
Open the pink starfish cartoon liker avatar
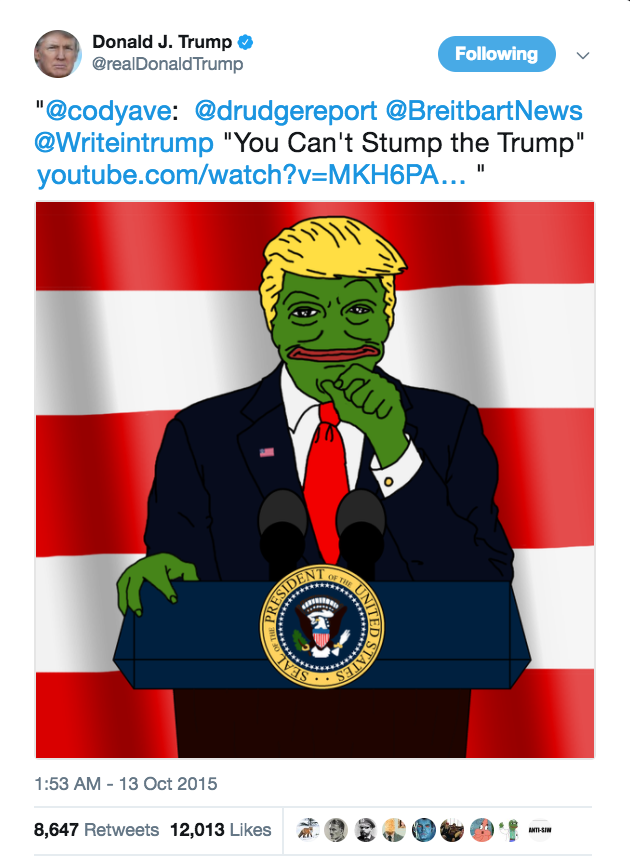[x=481, y=830]
